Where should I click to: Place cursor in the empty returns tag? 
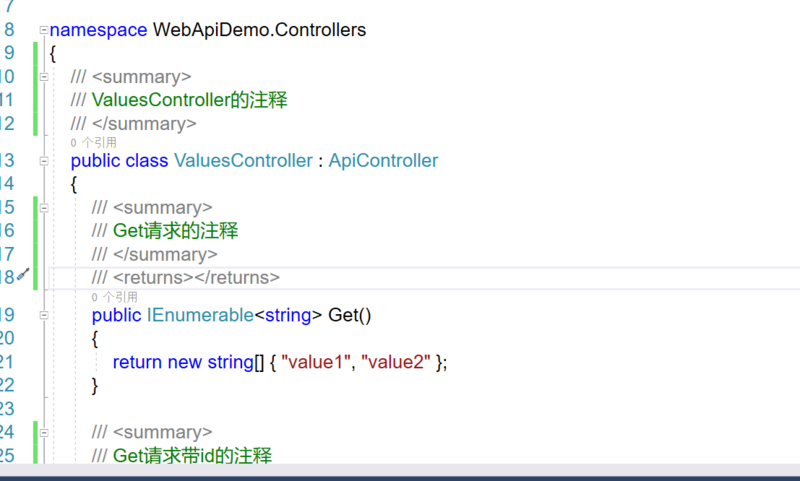click(193, 277)
